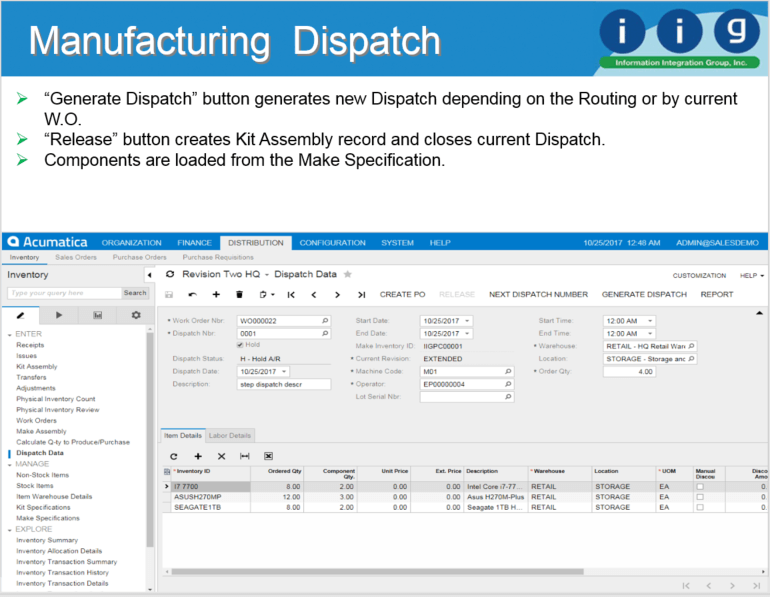Add a row to Item Details grid
This screenshot has height=597, width=770.
pos(198,457)
